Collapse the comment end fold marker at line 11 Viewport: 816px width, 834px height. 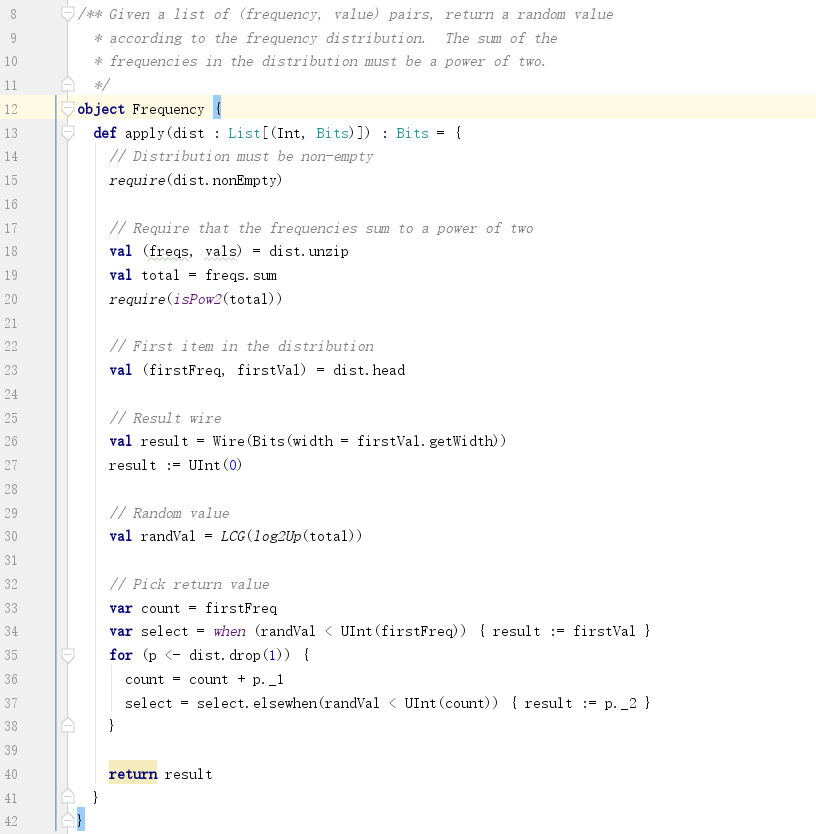coord(68,85)
